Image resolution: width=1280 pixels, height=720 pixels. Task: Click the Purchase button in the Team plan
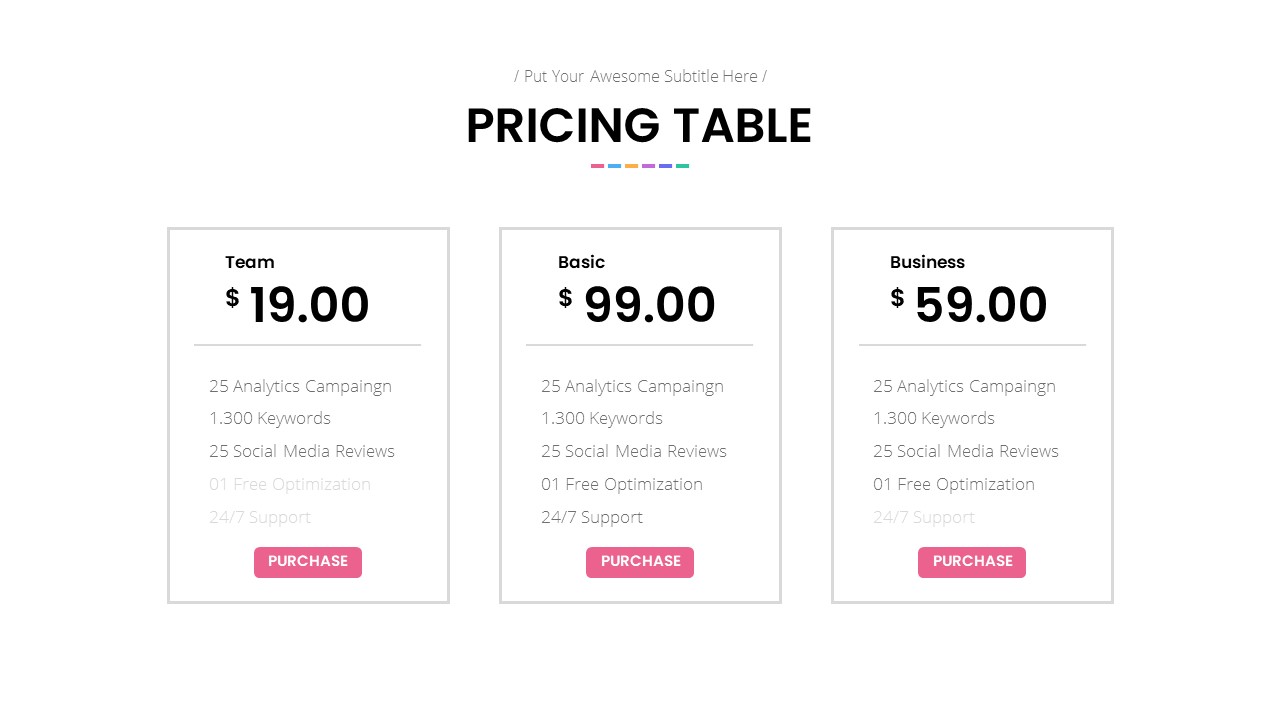tap(308, 562)
